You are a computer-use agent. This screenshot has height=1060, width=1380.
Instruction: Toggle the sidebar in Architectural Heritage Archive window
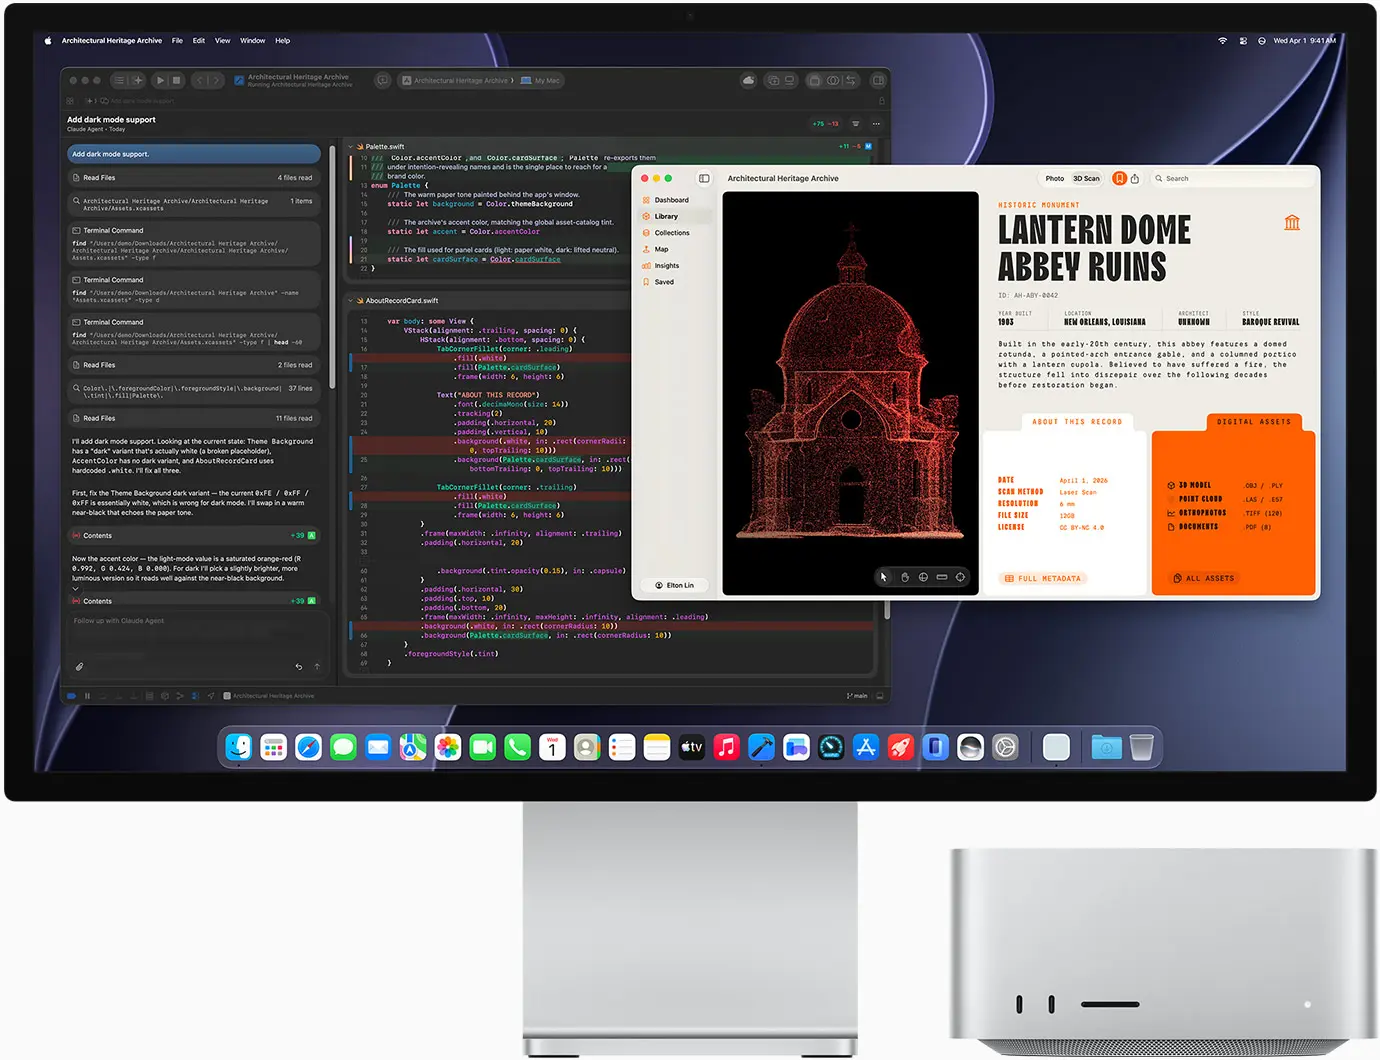[704, 178]
